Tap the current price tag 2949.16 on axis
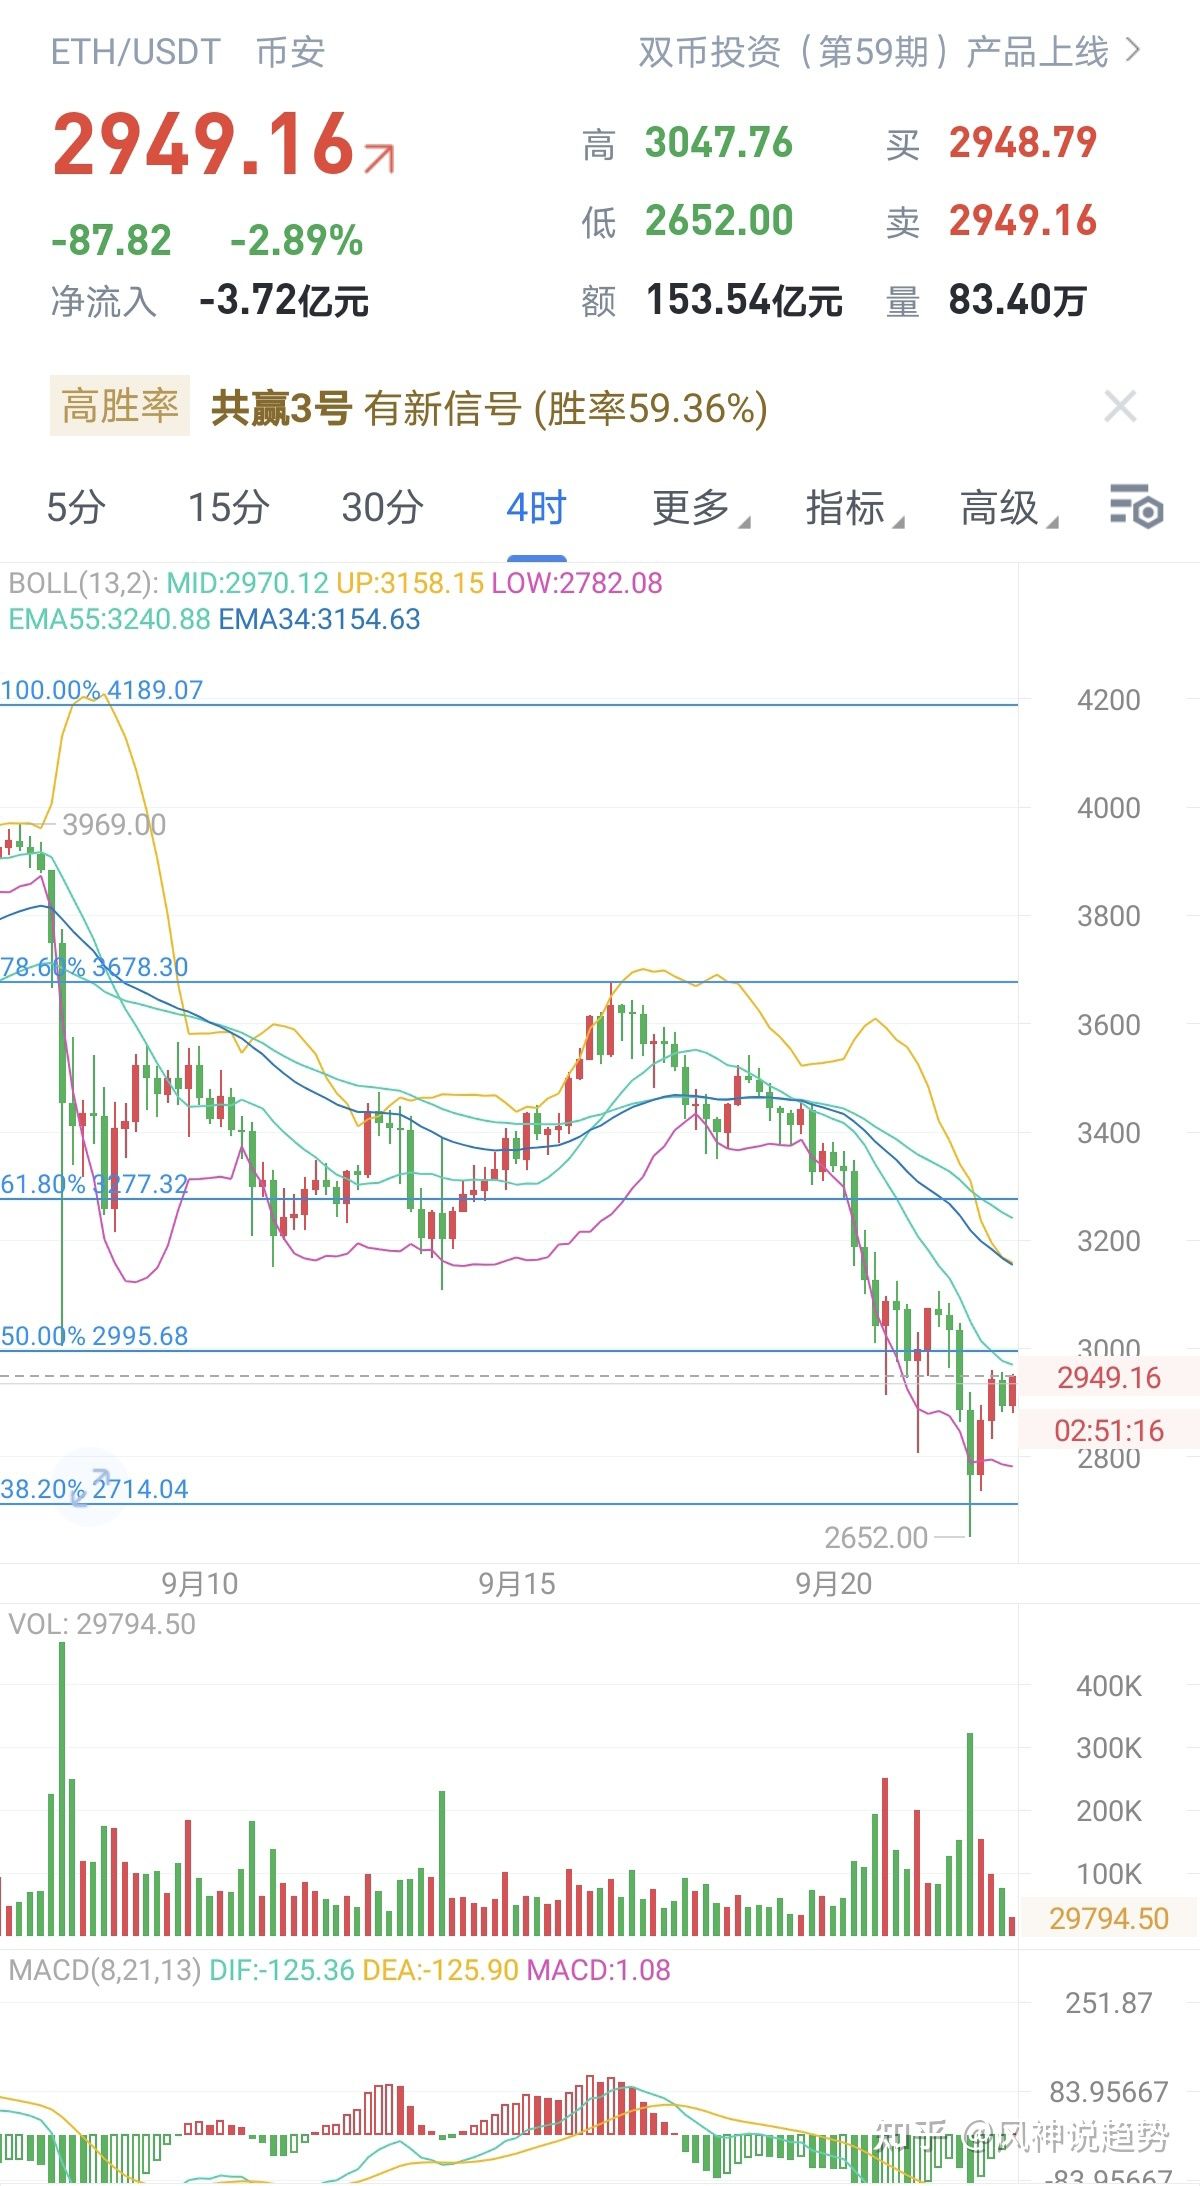Image resolution: width=1200 pixels, height=2186 pixels. 1108,1377
